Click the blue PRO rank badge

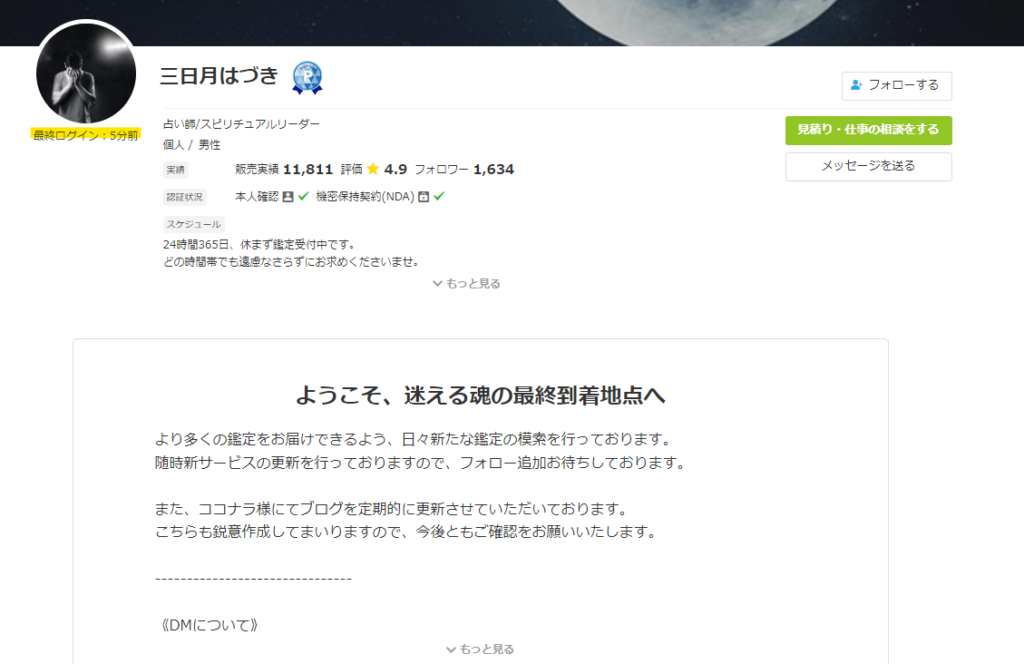[307, 78]
